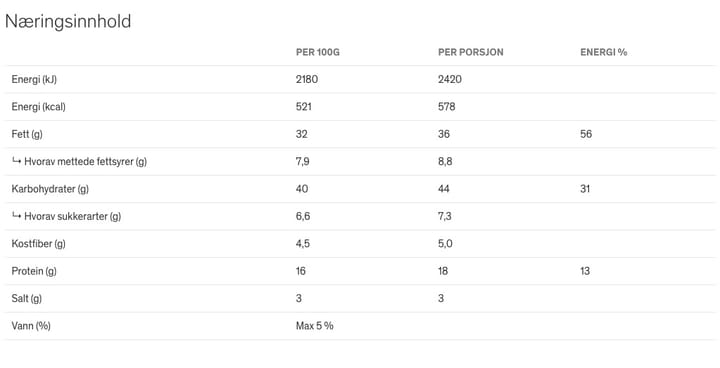Select the 2180 kJ per 100g value

point(307,79)
